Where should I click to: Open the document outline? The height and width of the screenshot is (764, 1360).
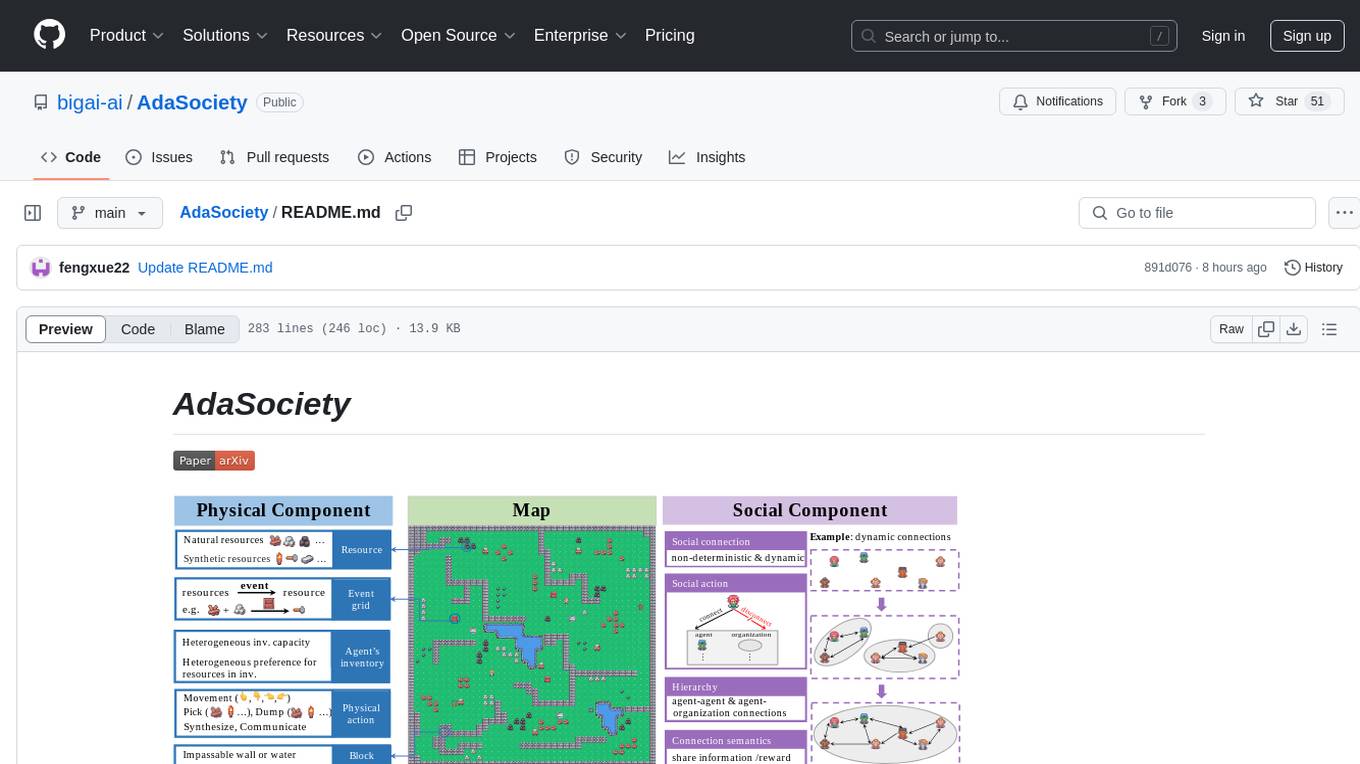tap(1329, 329)
